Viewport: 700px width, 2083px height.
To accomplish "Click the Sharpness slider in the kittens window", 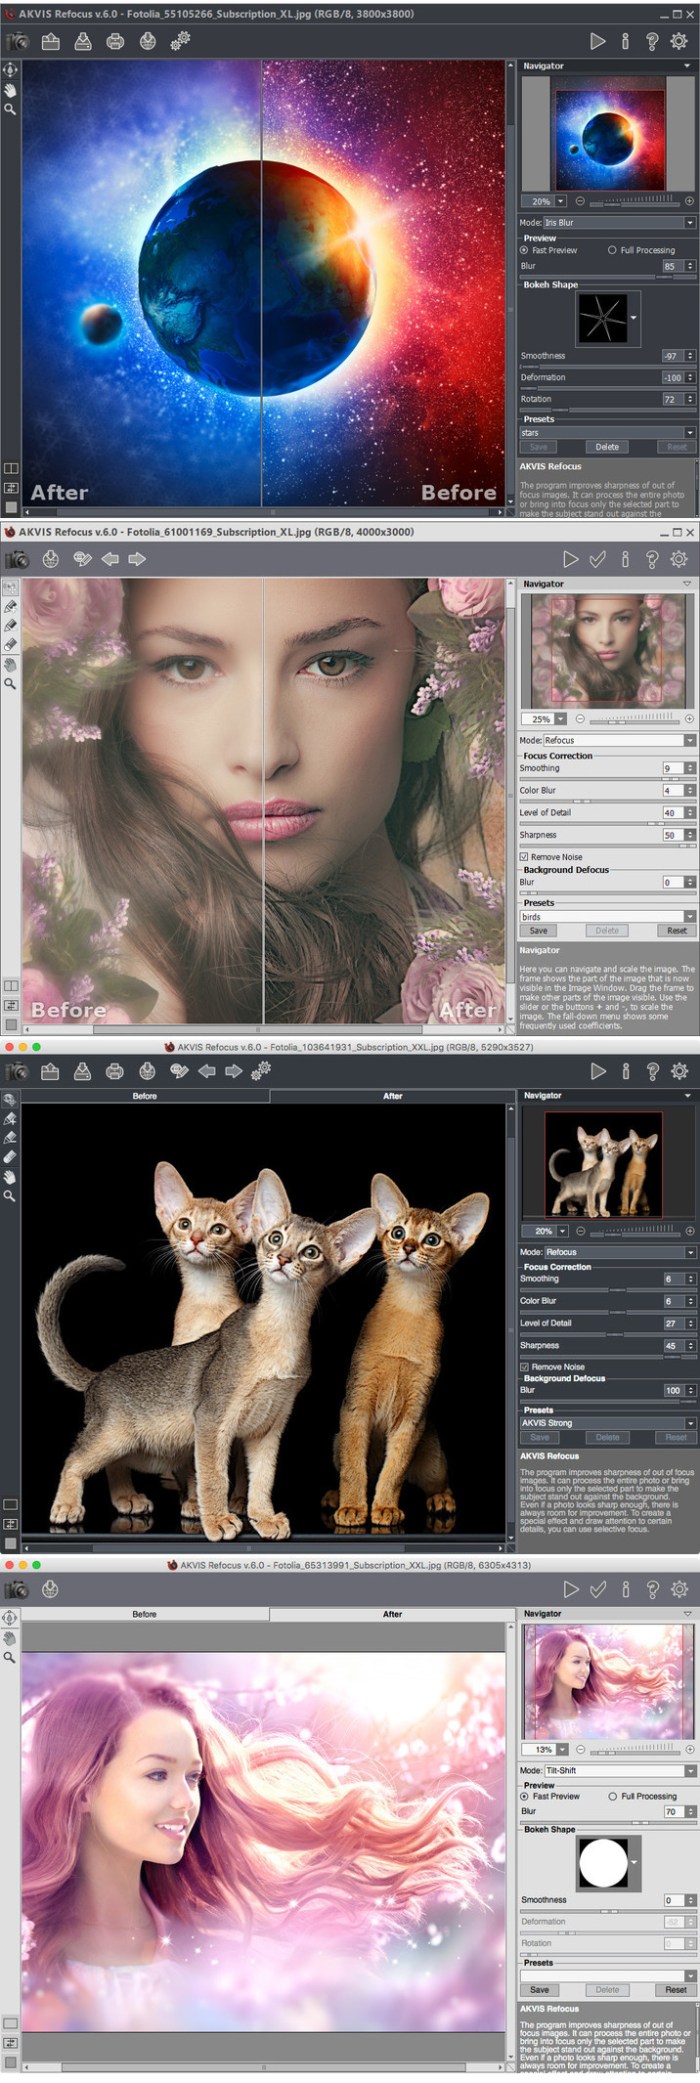I will point(600,1356).
